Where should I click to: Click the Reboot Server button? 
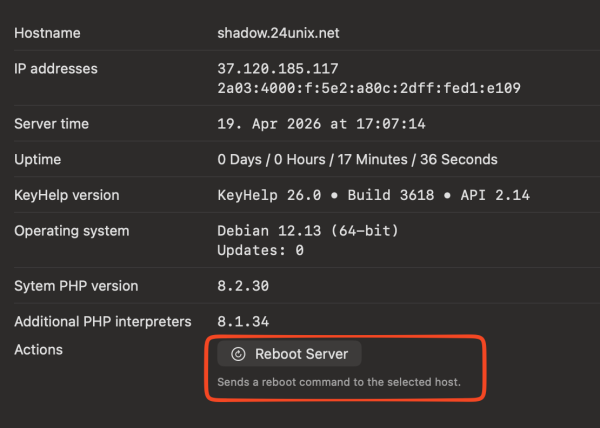289,354
